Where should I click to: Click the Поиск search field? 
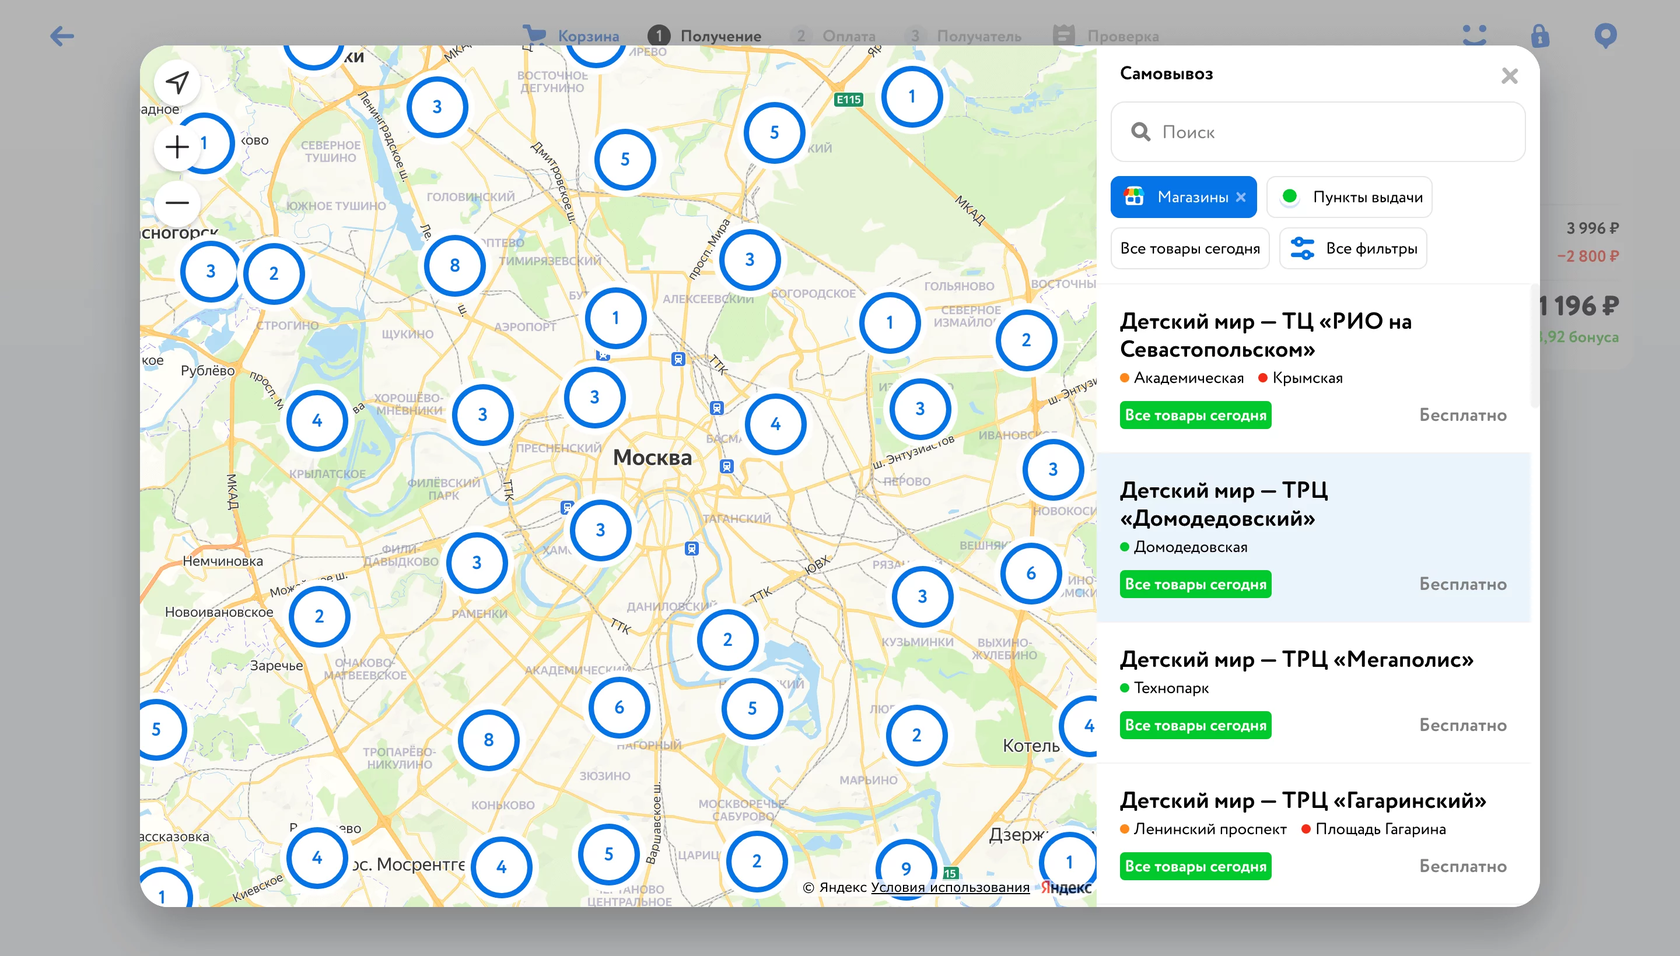point(1318,132)
